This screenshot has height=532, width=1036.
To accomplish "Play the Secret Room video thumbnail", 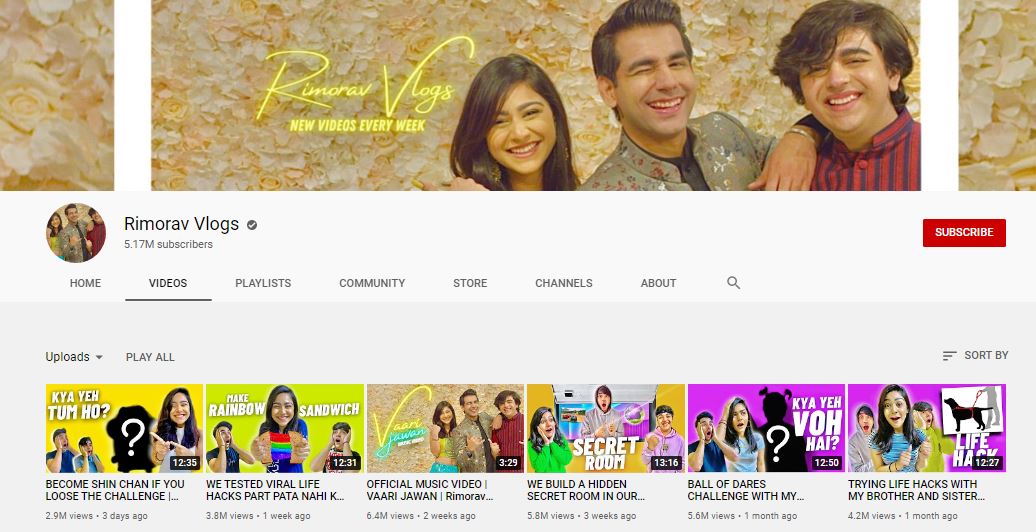I will pyautogui.click(x=606, y=428).
